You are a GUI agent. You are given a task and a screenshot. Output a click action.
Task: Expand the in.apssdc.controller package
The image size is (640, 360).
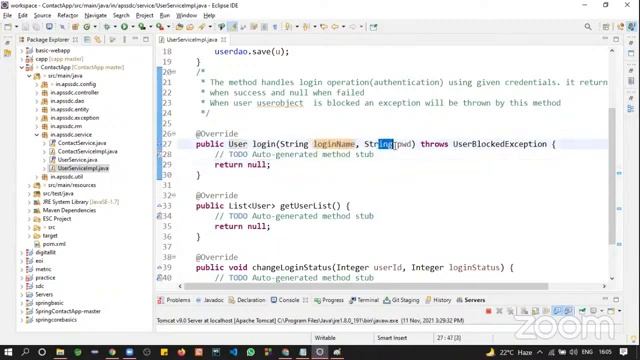tap(37, 93)
